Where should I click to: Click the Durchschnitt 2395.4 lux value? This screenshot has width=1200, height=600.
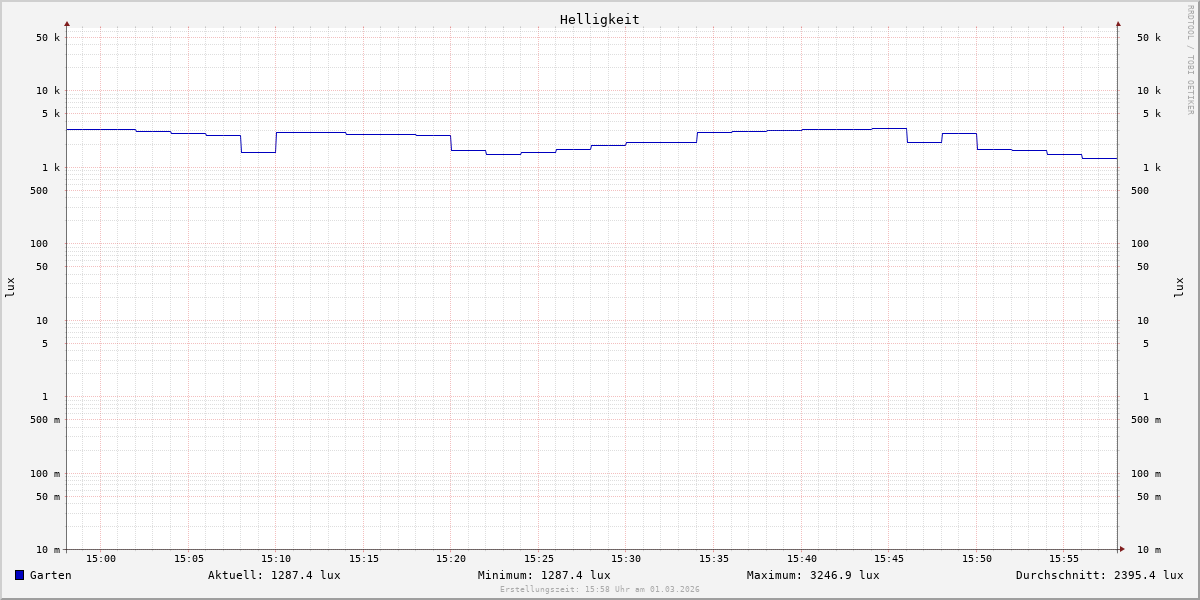pos(1099,575)
